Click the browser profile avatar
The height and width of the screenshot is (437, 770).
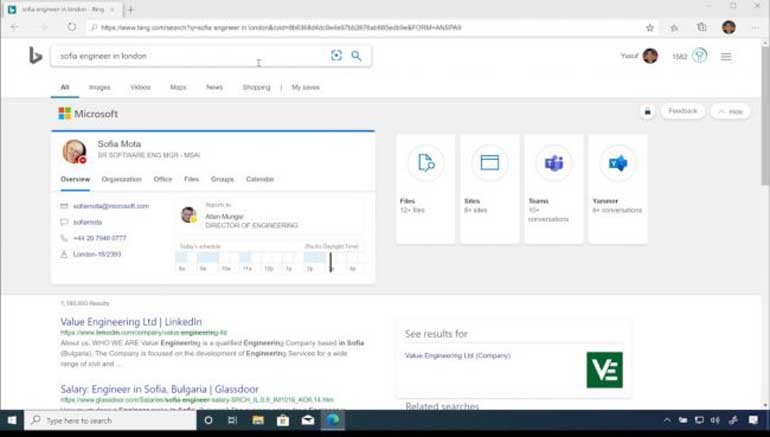tap(729, 27)
